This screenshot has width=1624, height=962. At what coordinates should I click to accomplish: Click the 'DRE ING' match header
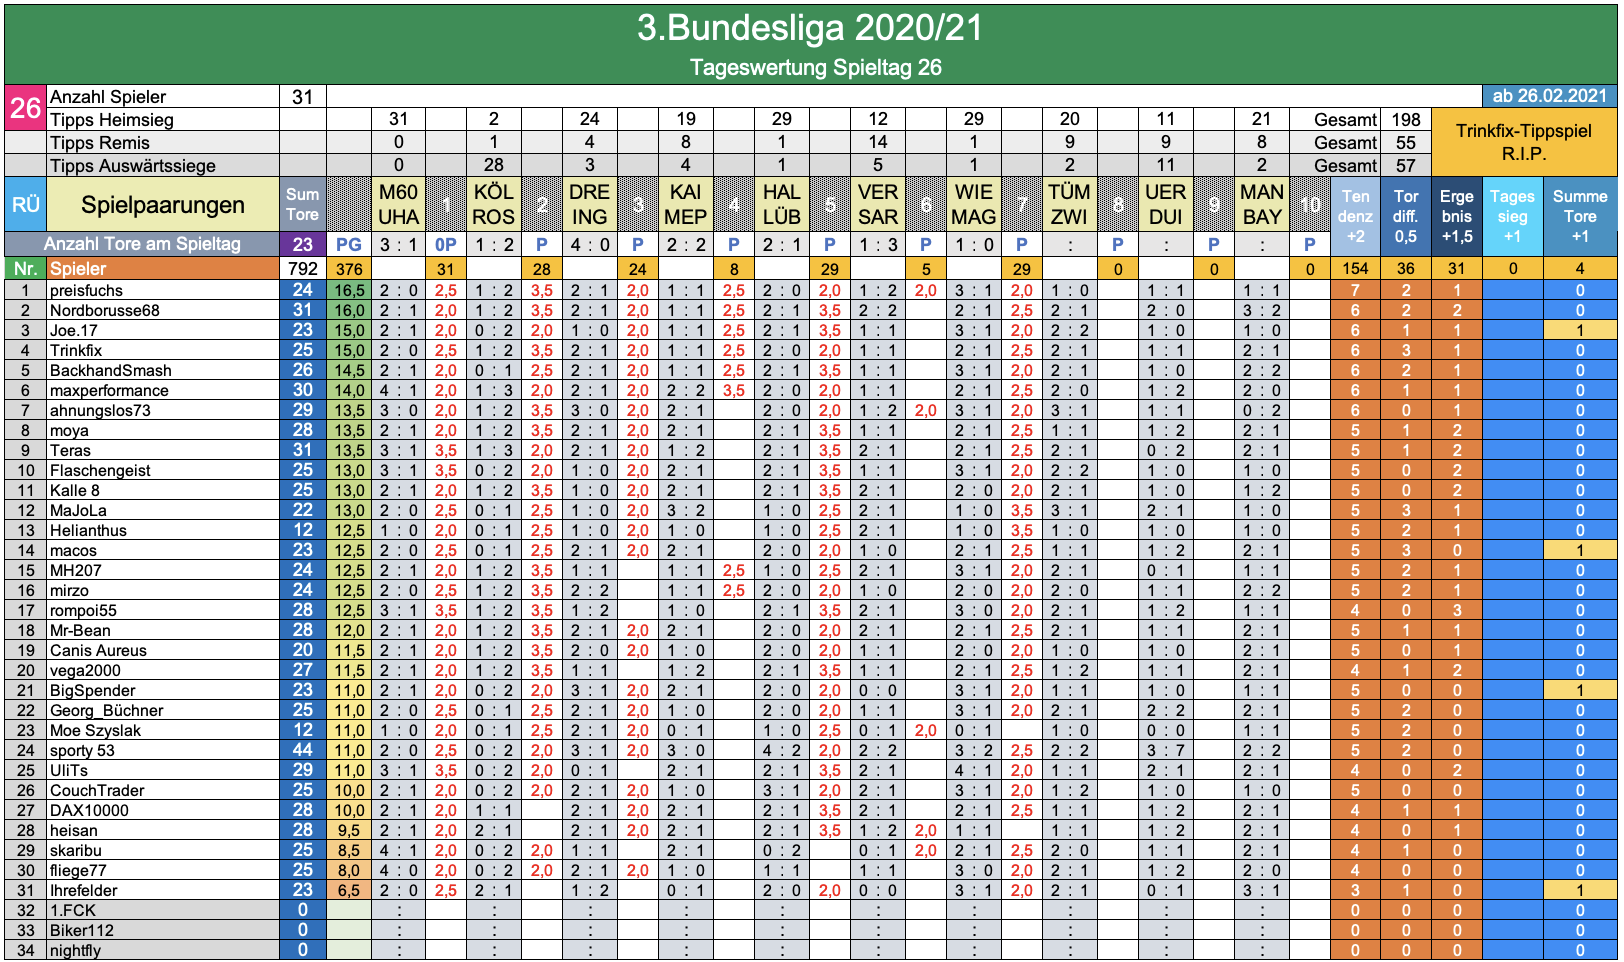590,205
